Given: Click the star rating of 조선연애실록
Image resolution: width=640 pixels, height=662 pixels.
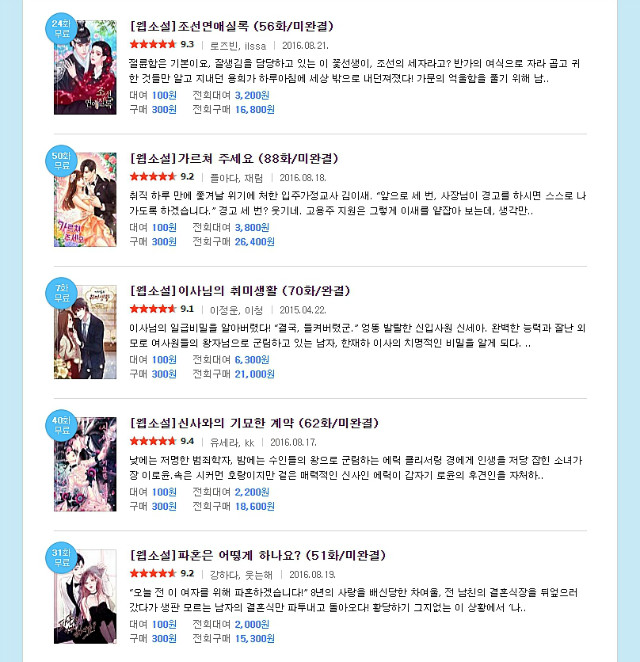Looking at the screenshot, I should point(162,44).
